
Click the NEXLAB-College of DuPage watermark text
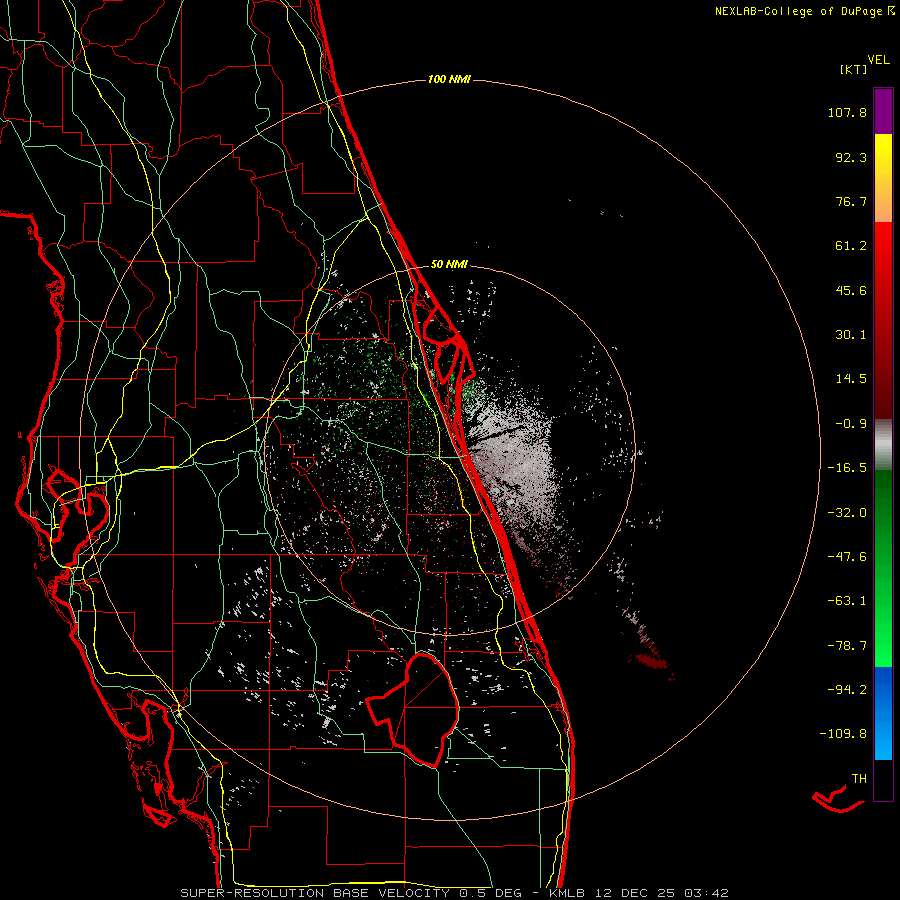(804, 11)
